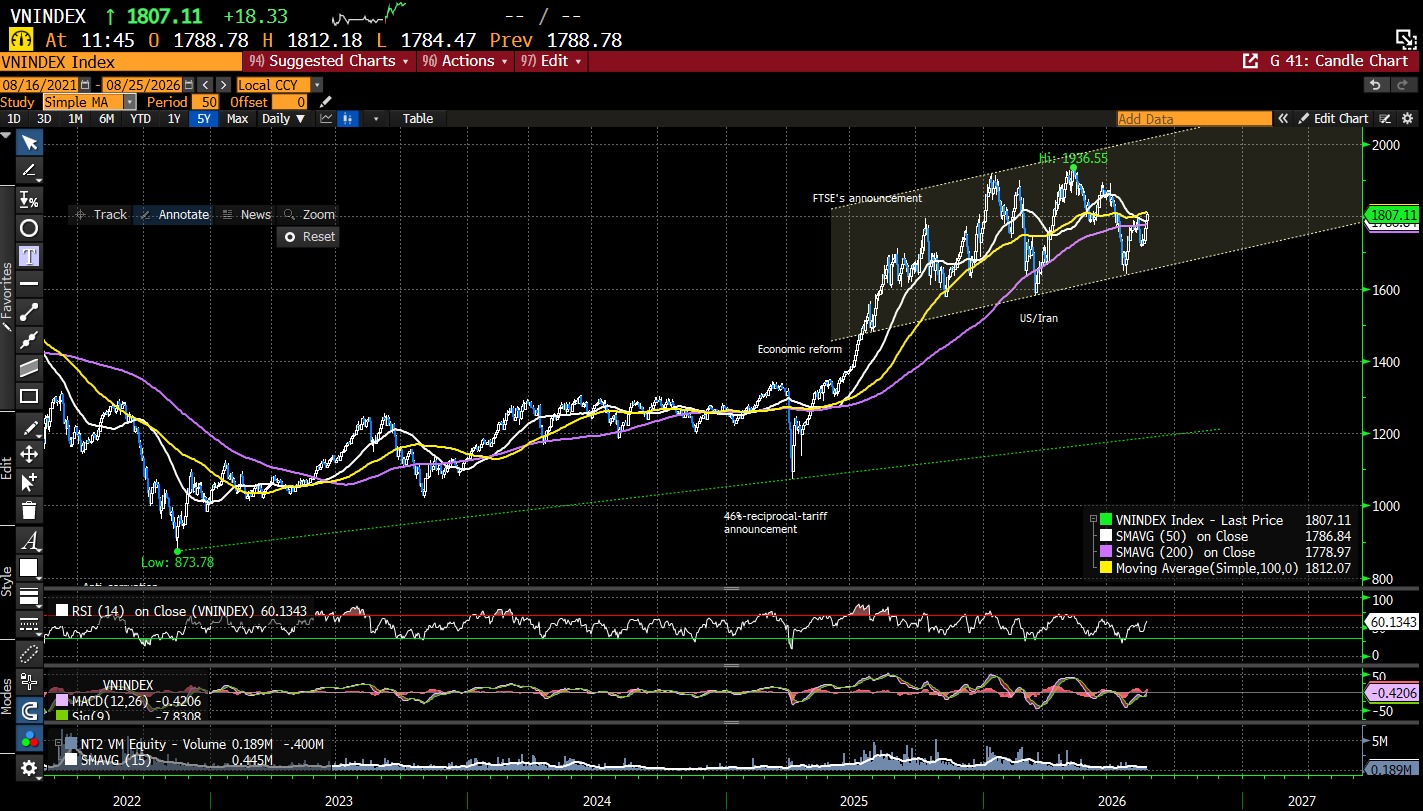Select the arrow pointer tool
This screenshot has height=811, width=1423.
29,143
